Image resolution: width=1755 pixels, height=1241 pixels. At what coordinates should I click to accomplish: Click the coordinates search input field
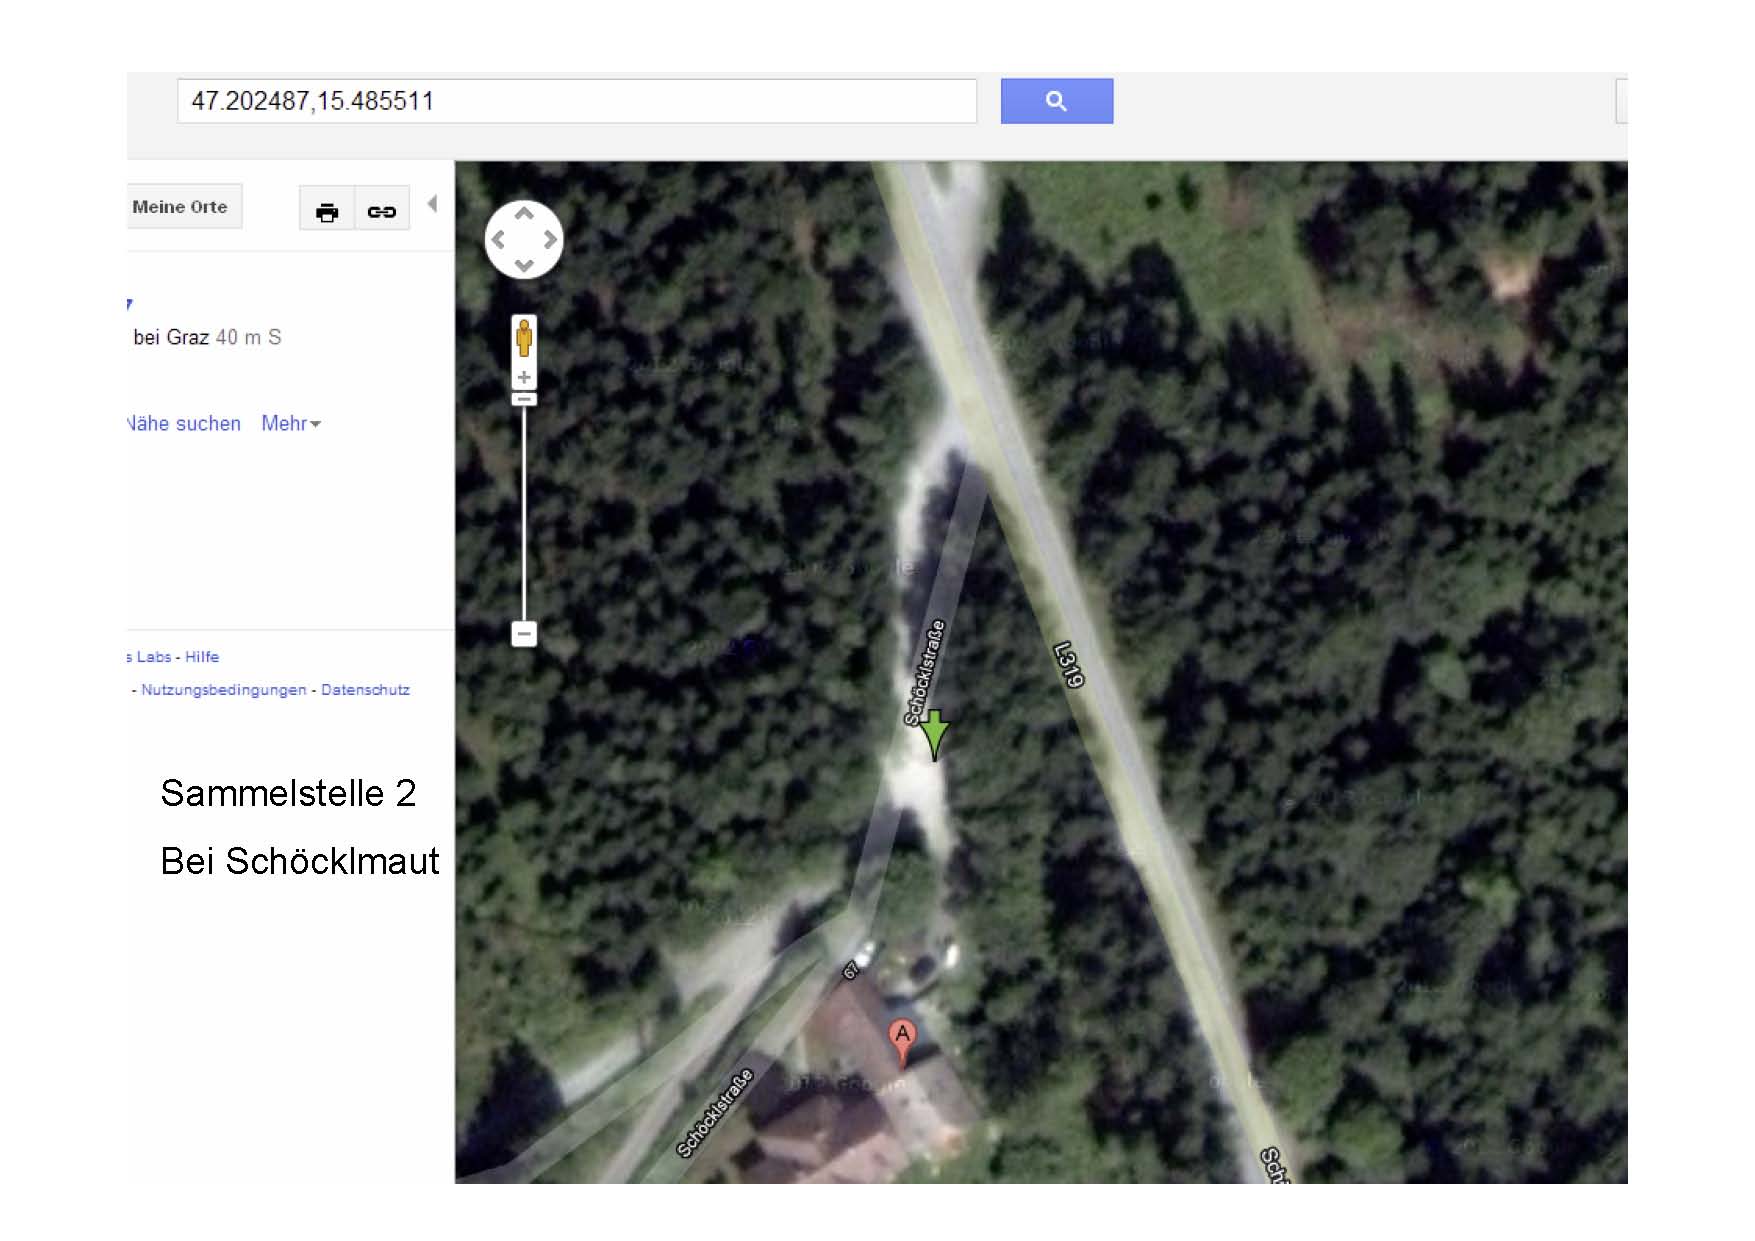pyautogui.click(x=577, y=101)
